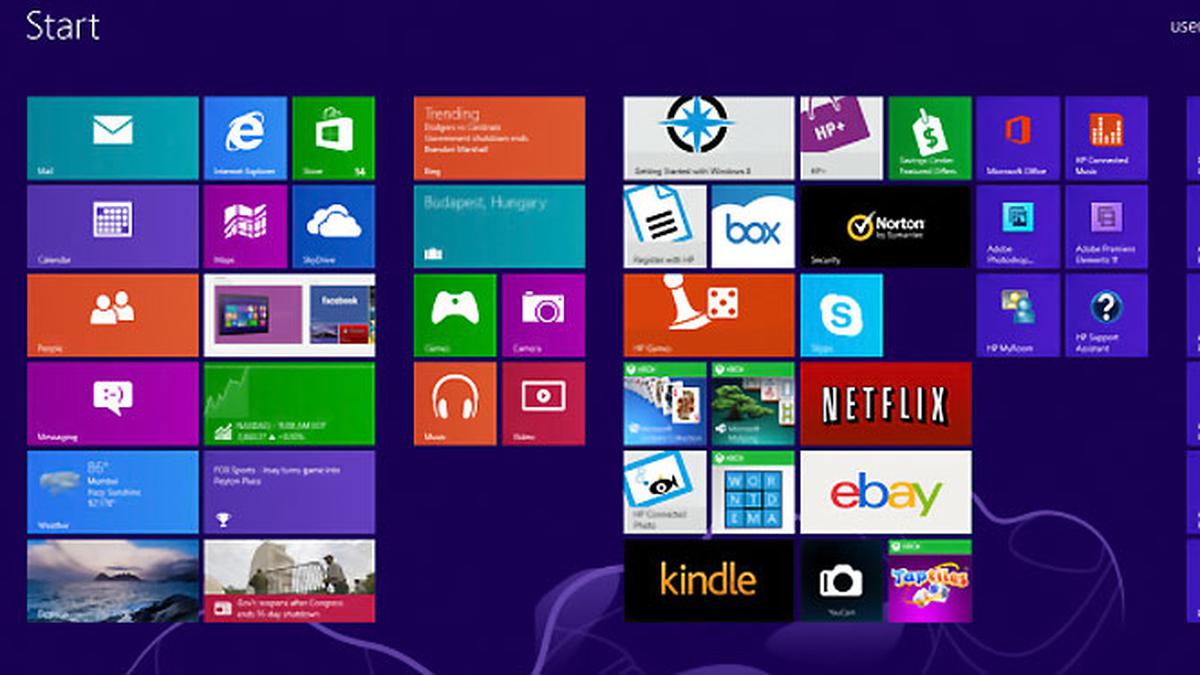1200x675 pixels.
Task: Launch Microsoft Solitaire Collection tile
Action: pos(665,403)
